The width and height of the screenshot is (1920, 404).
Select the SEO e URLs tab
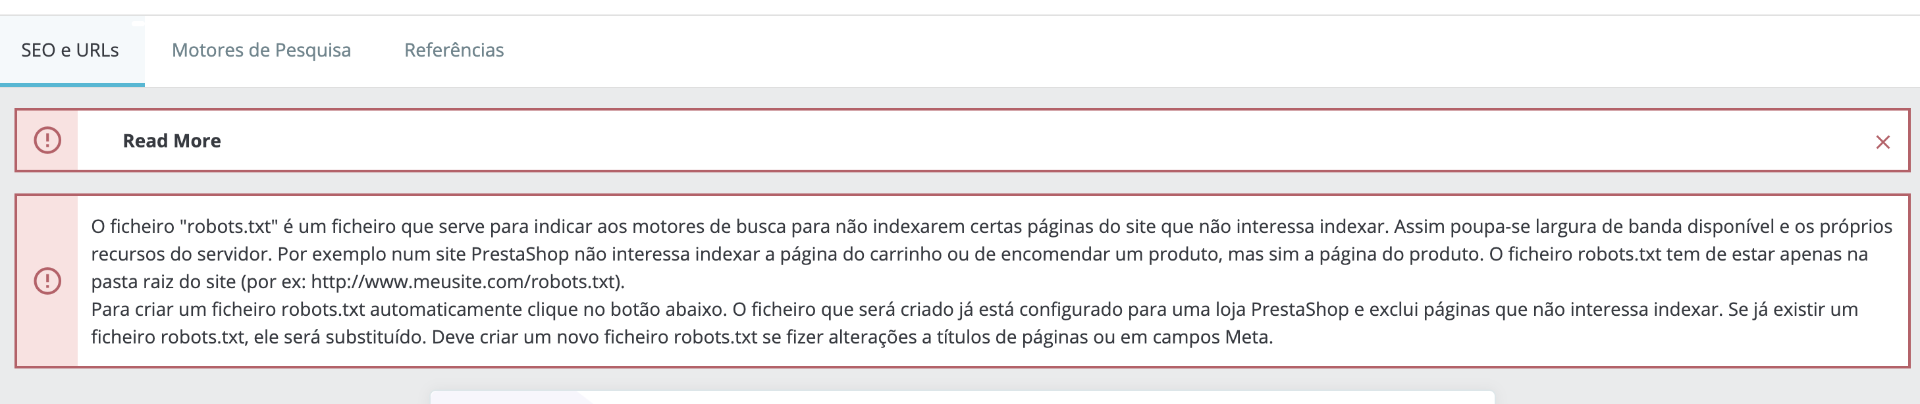(x=70, y=50)
